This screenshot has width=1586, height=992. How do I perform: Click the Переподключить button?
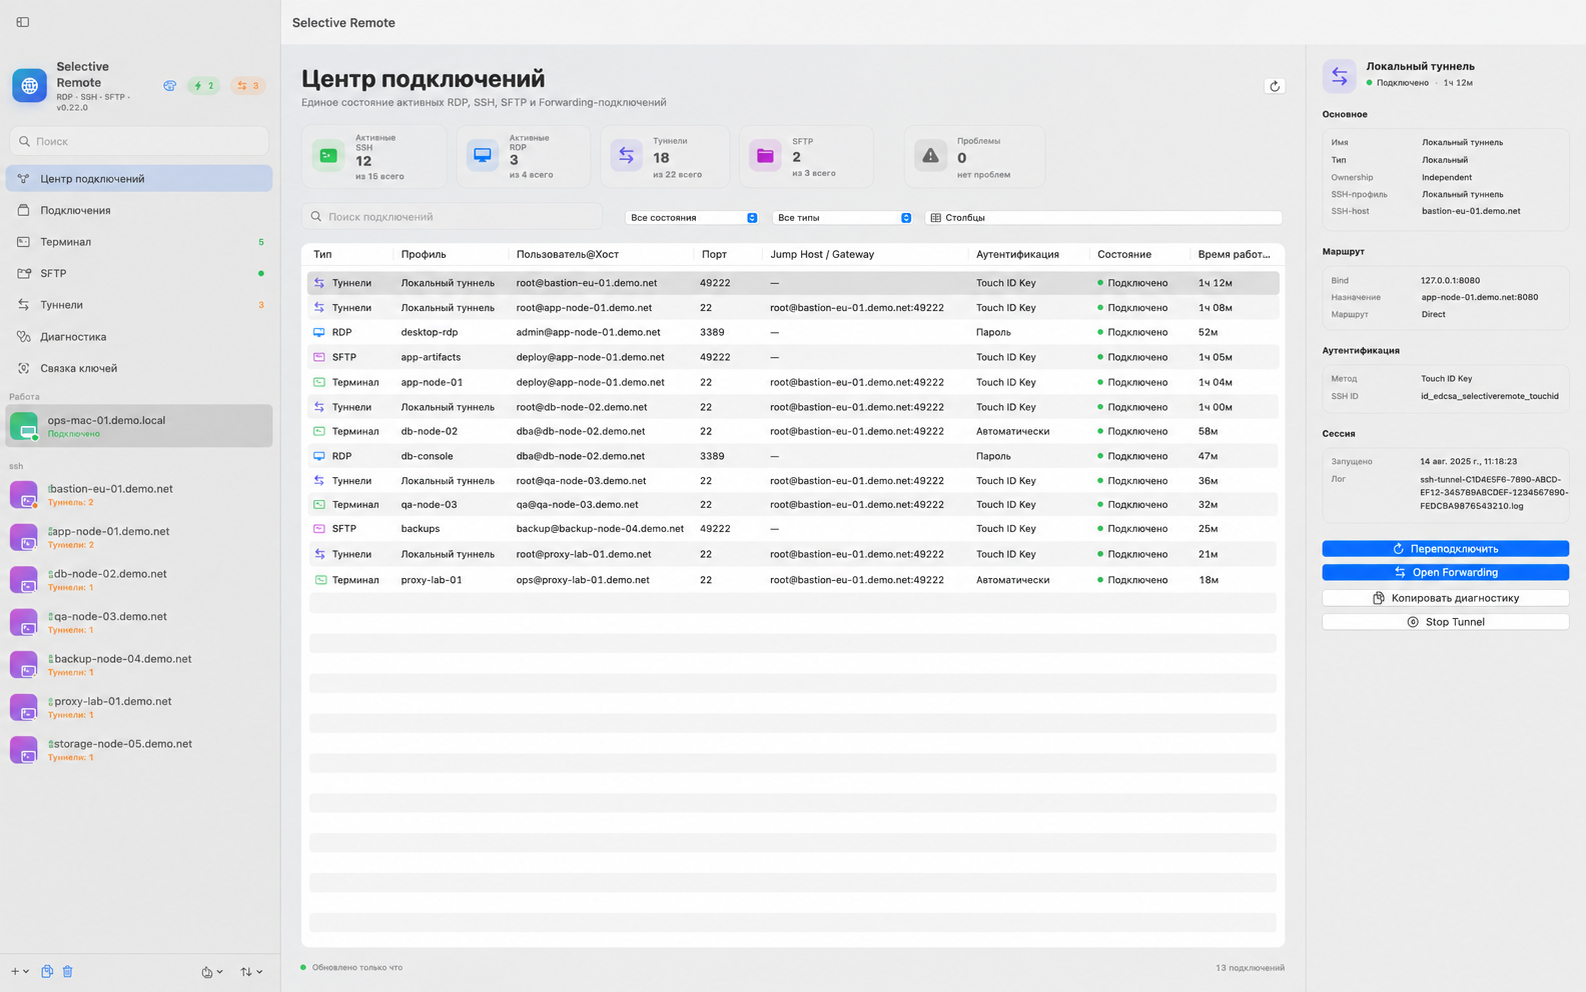[x=1445, y=548]
